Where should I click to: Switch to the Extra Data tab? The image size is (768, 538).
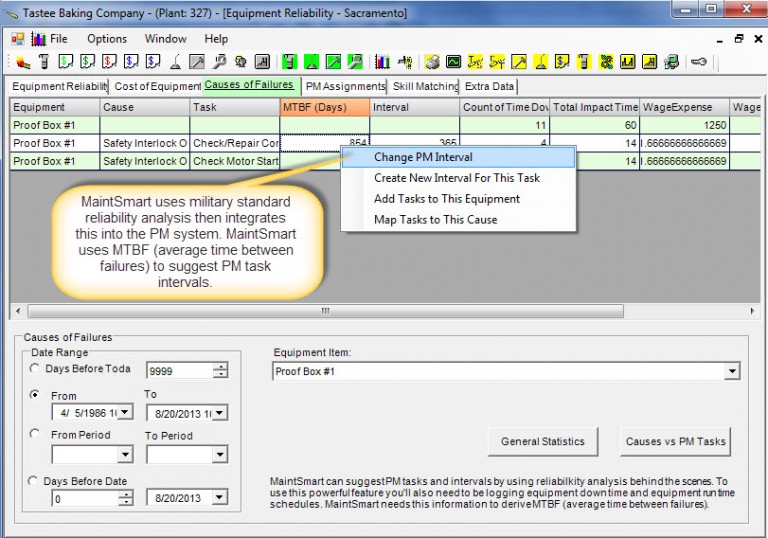pyautogui.click(x=489, y=86)
